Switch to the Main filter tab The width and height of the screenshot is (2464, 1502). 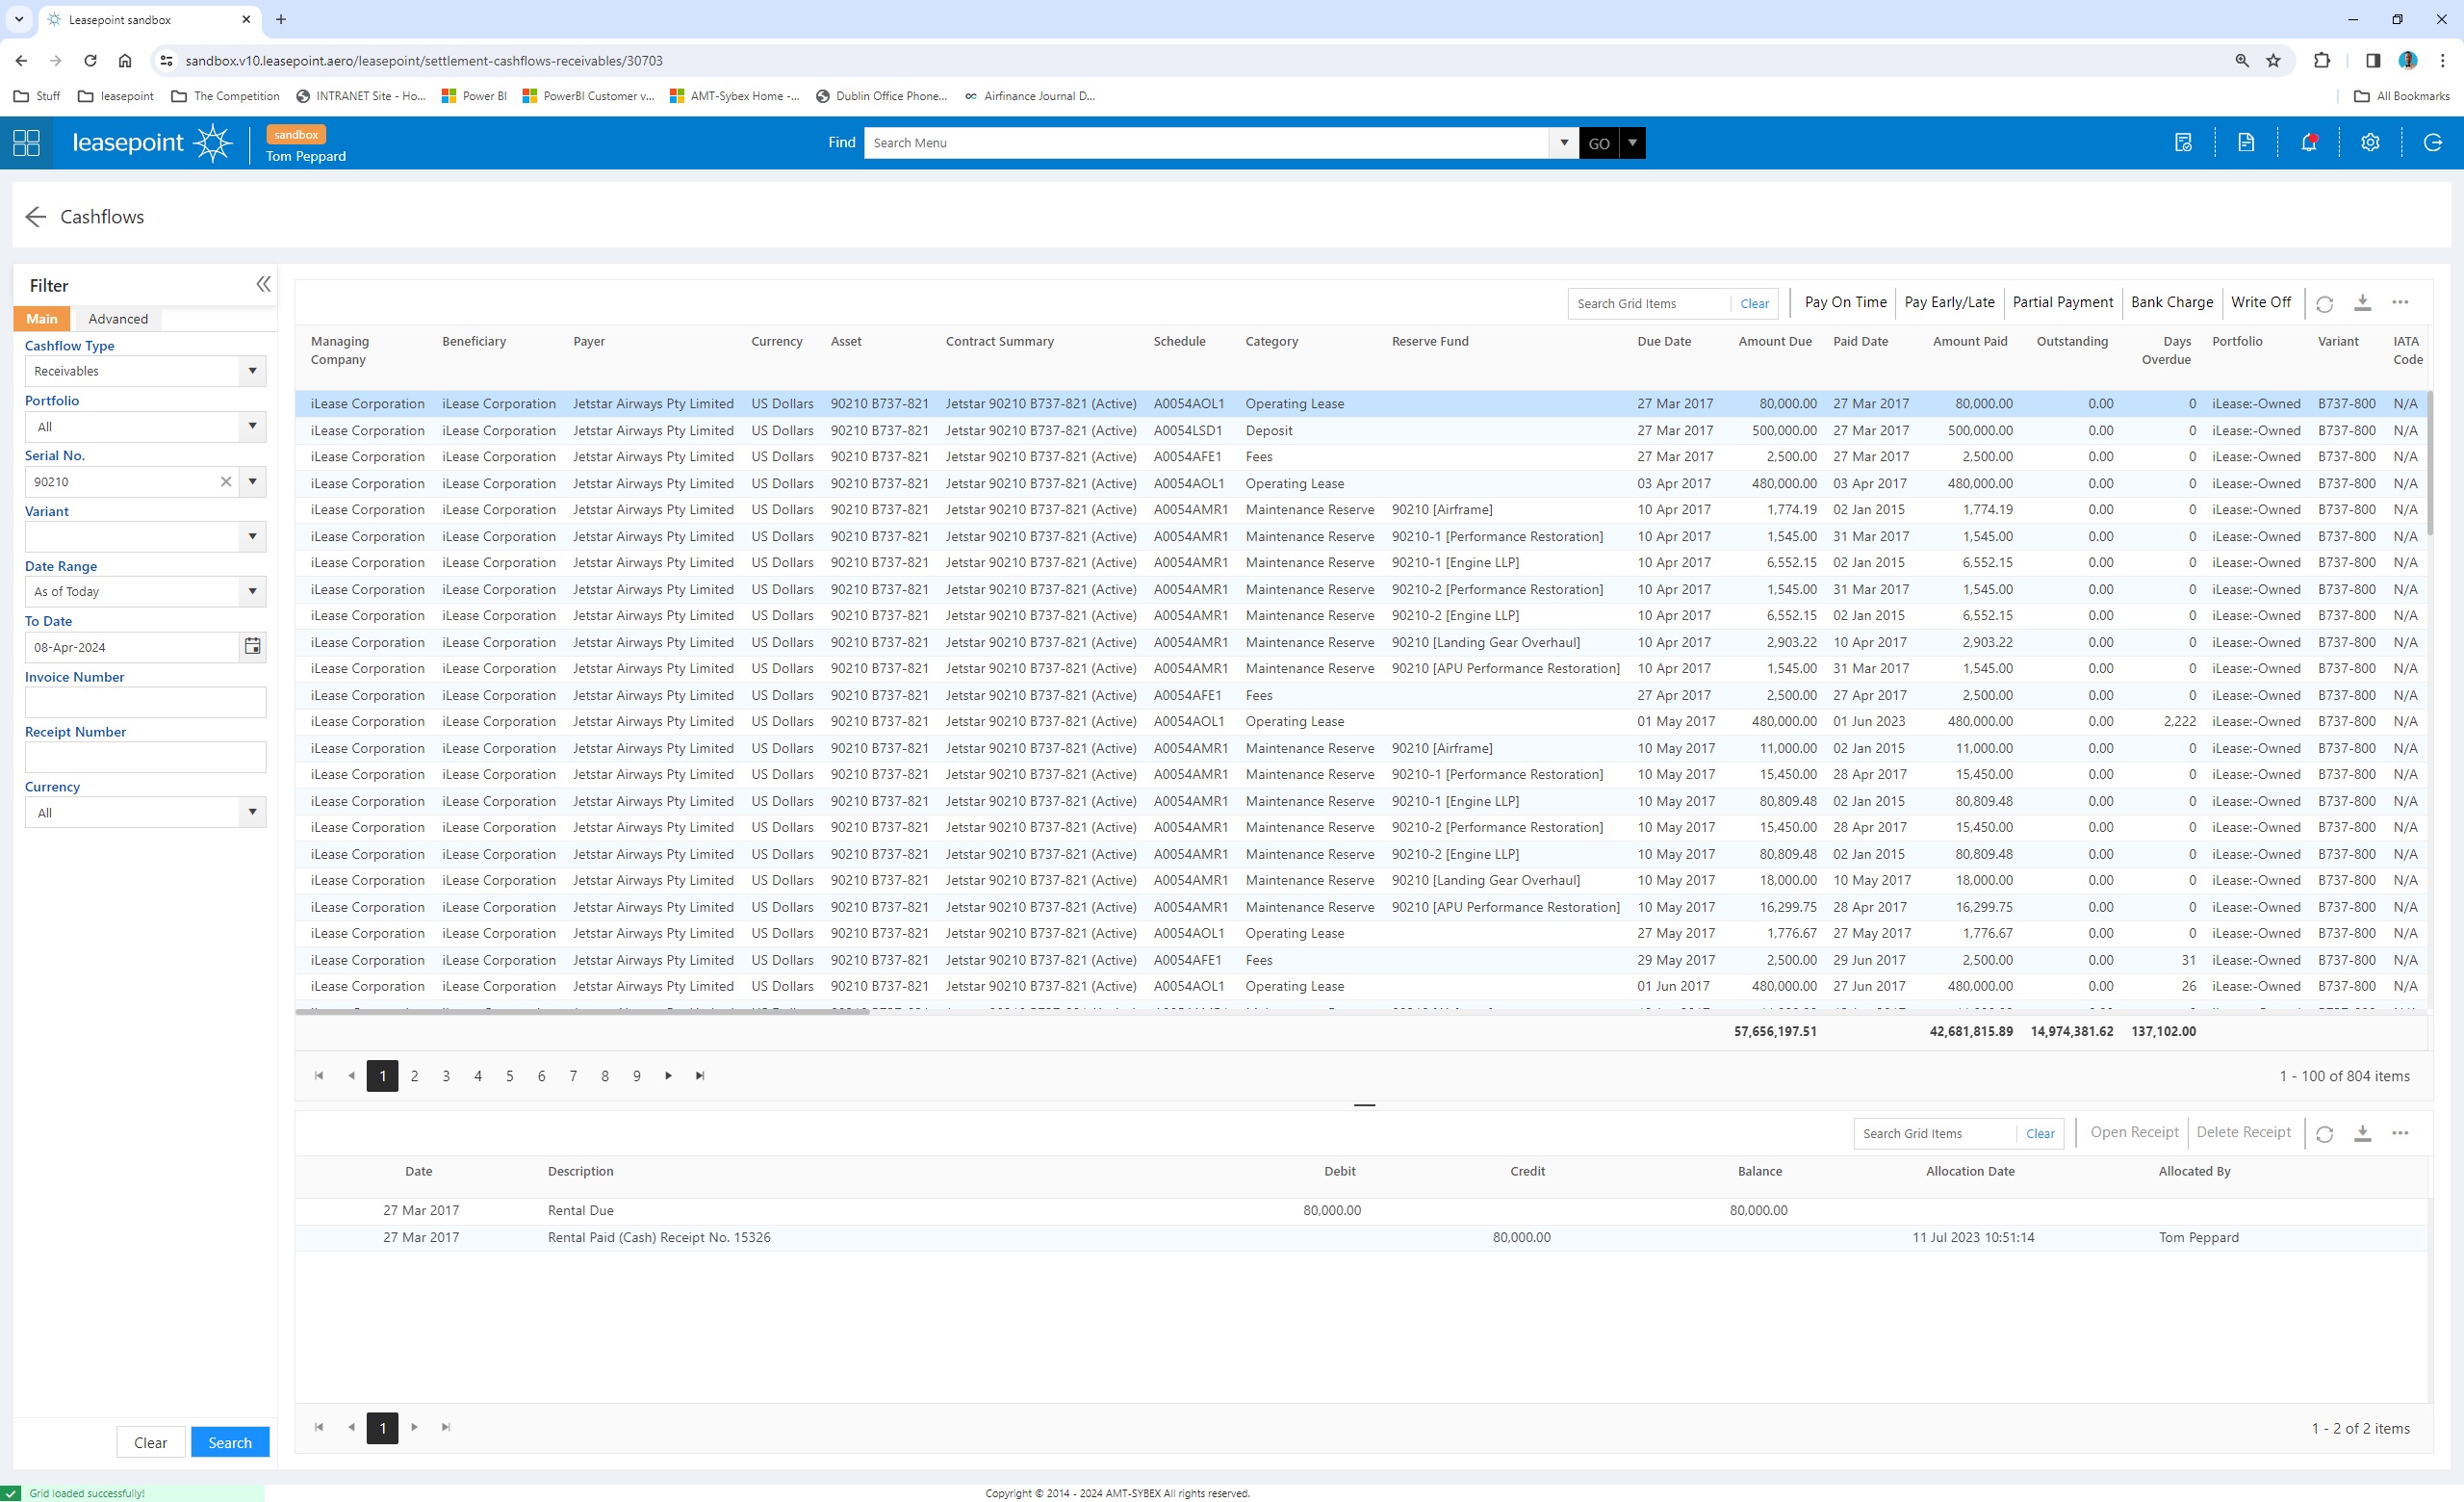[42, 319]
